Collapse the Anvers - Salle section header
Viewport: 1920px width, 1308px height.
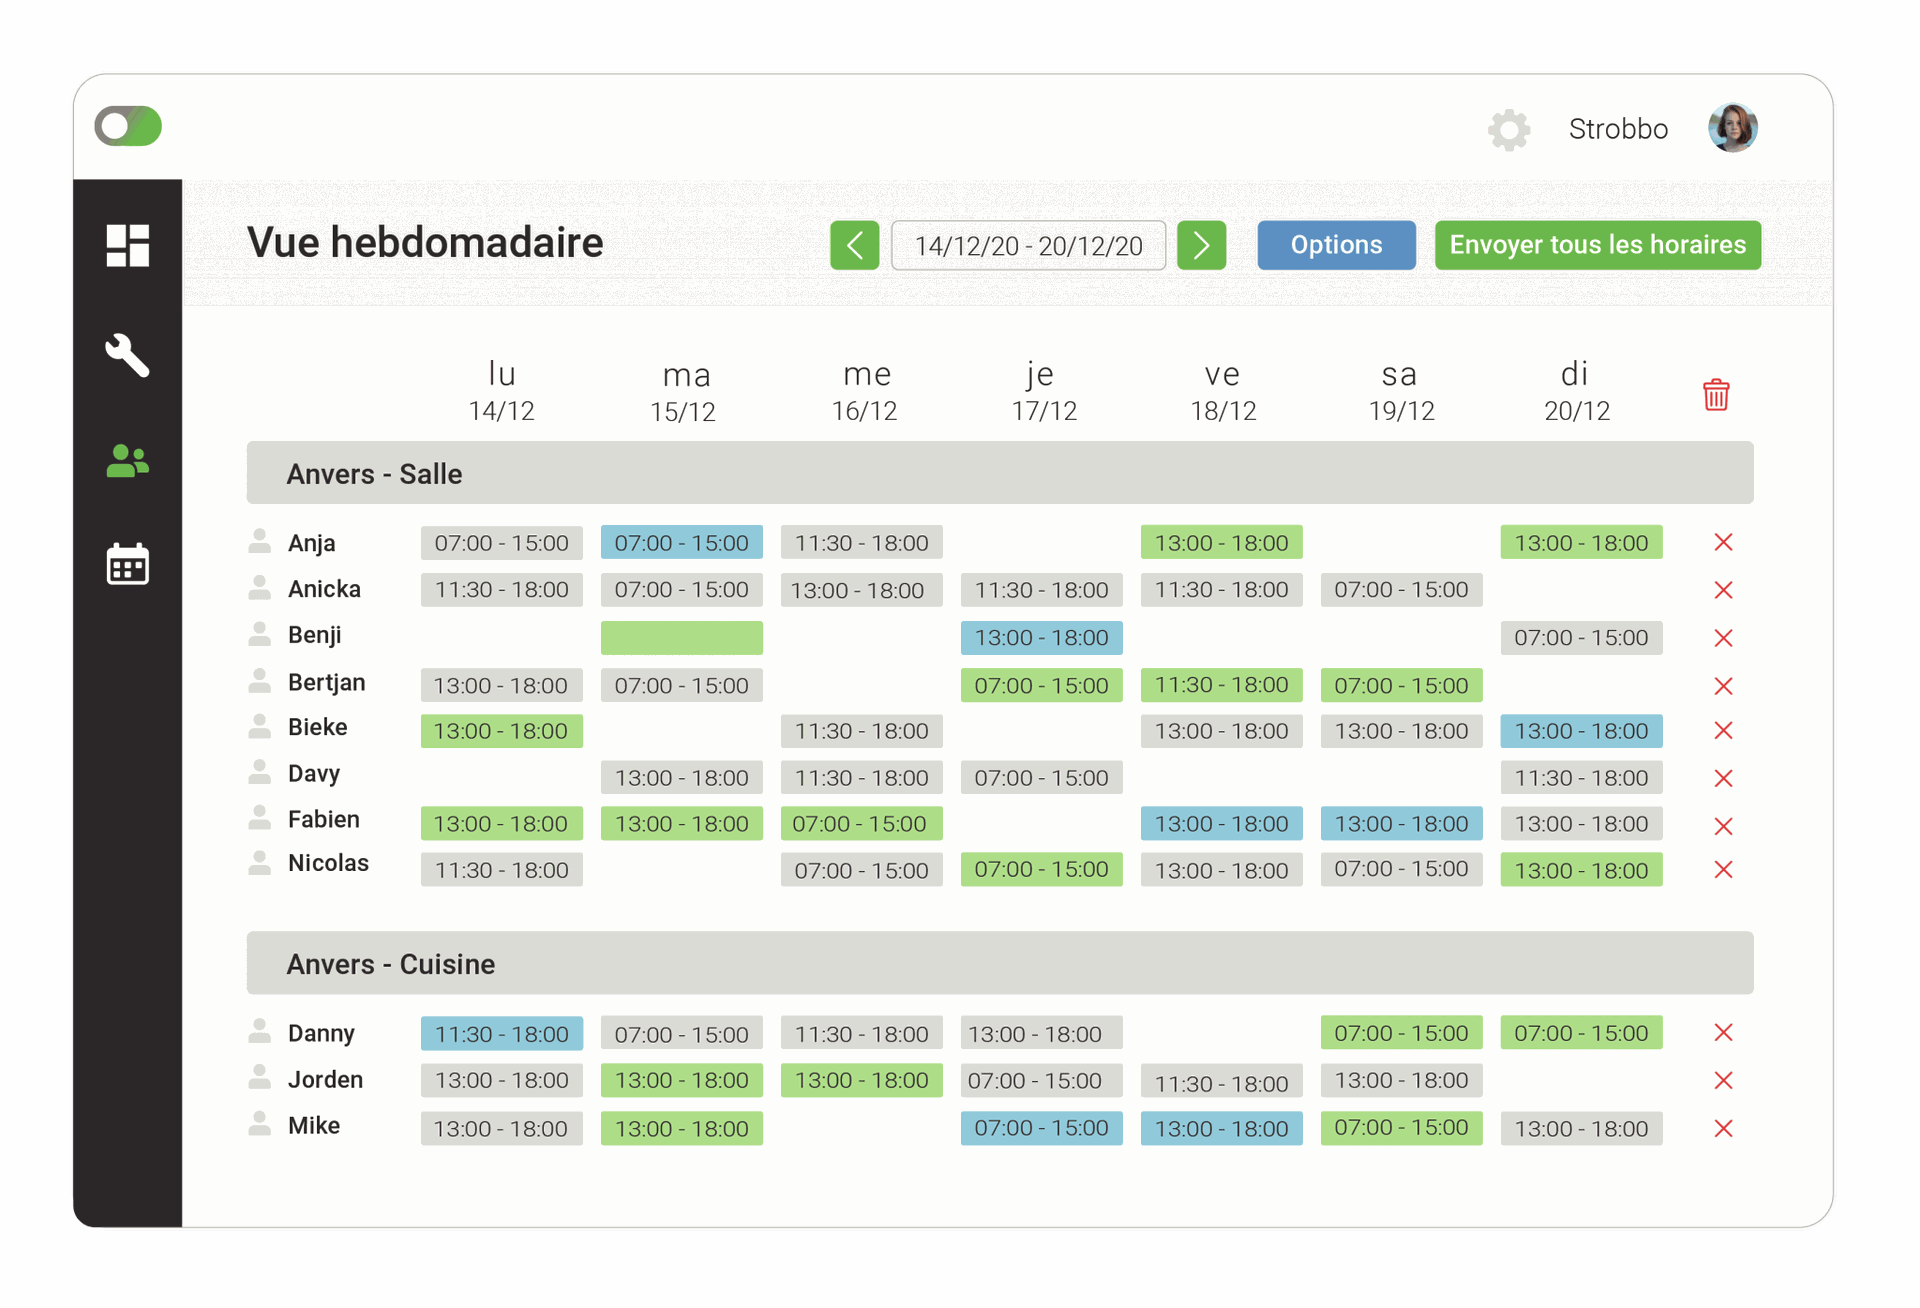coord(1000,473)
